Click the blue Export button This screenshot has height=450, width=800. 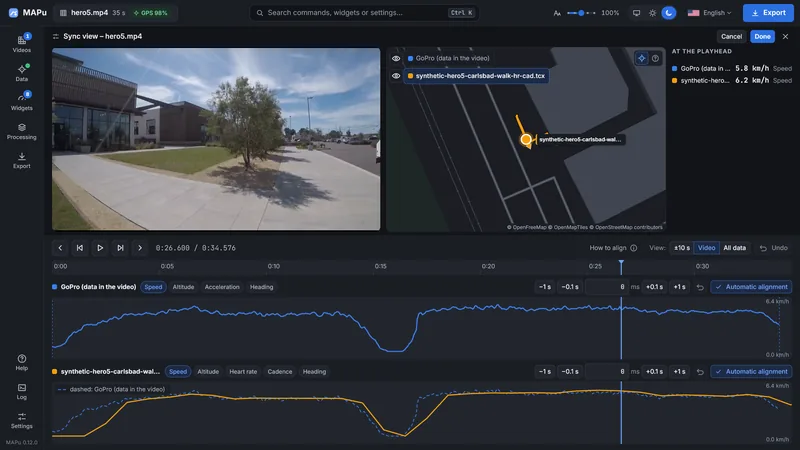pyautogui.click(x=768, y=13)
